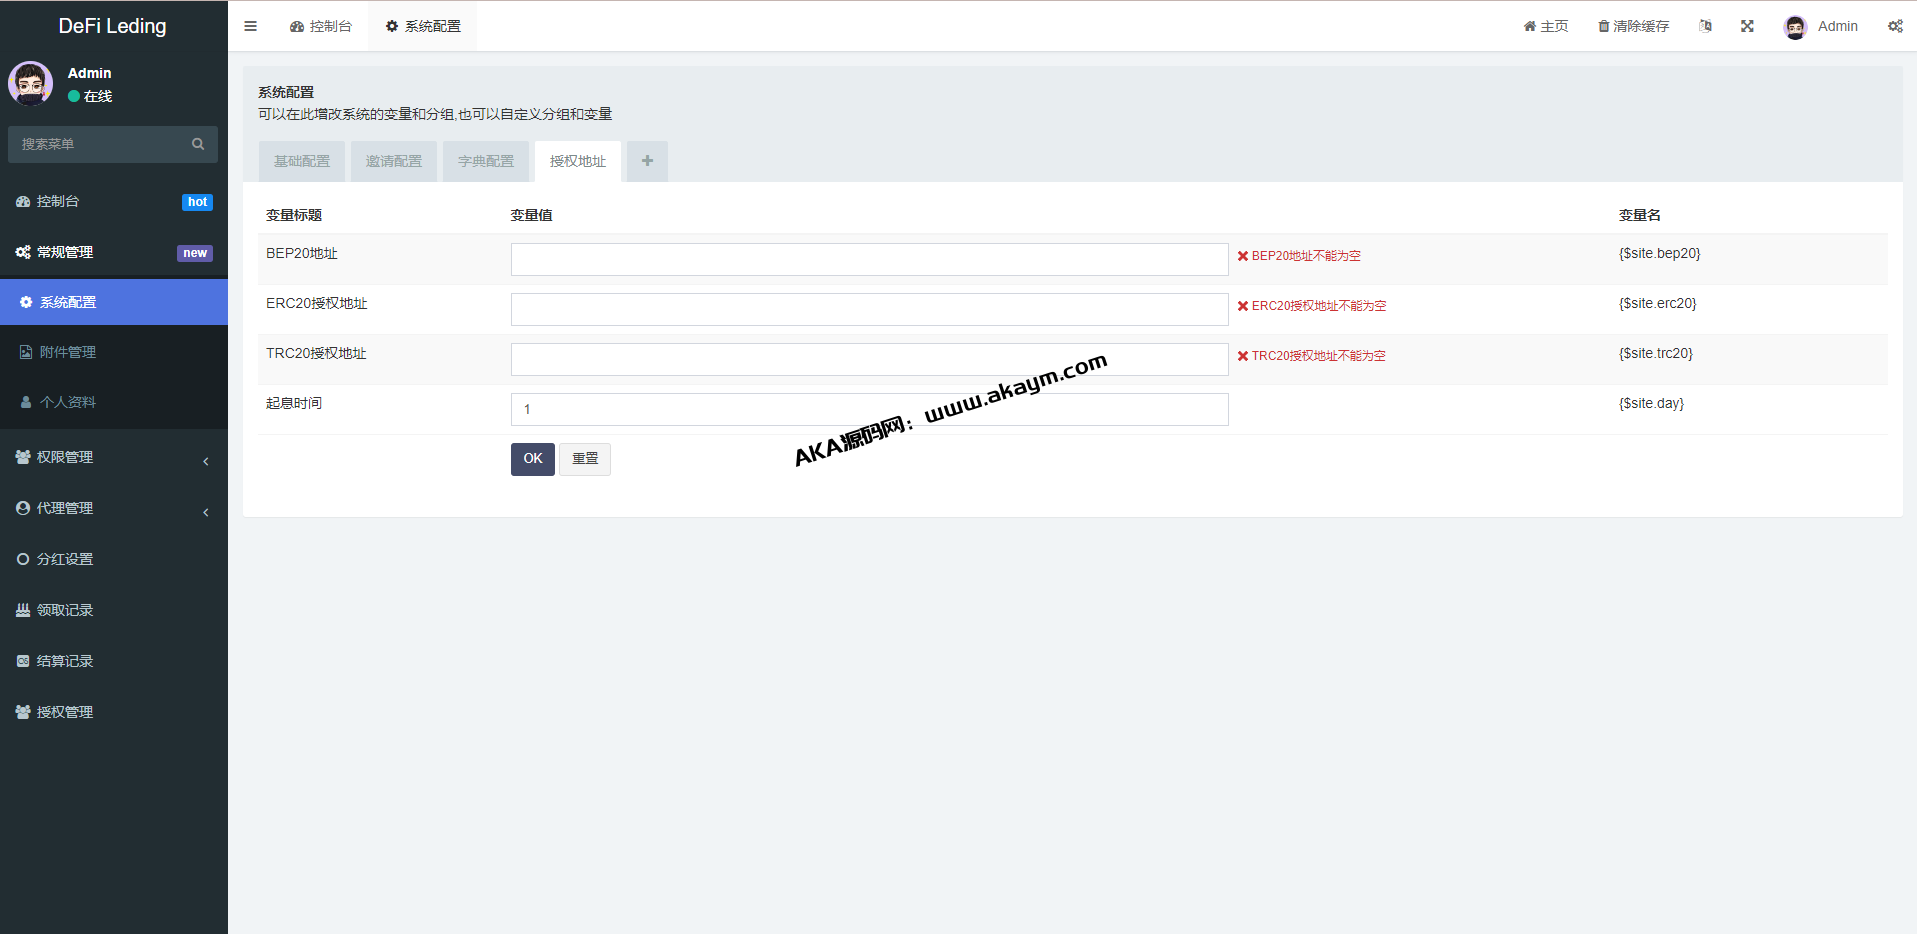Collapse the 常规管理 menu group

pos(113,252)
